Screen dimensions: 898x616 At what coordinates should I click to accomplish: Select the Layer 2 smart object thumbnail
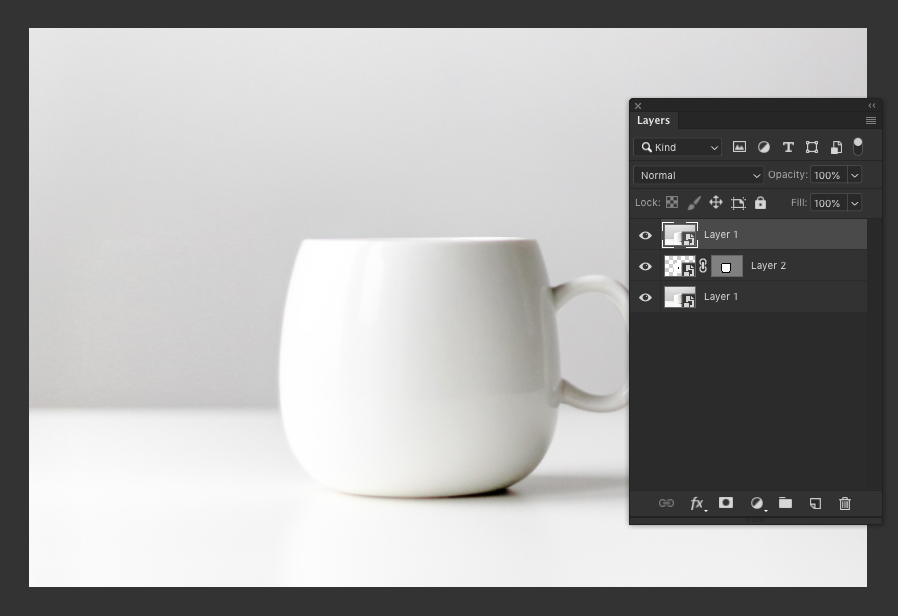(680, 266)
